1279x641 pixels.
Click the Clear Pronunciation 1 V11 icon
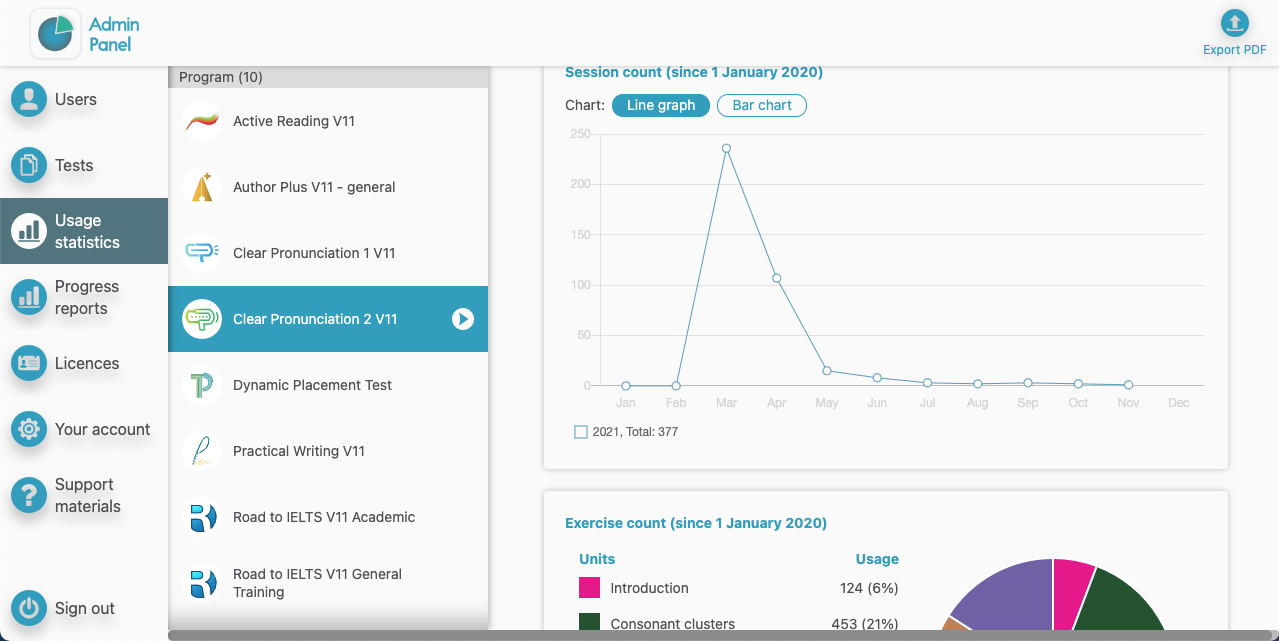tap(202, 253)
